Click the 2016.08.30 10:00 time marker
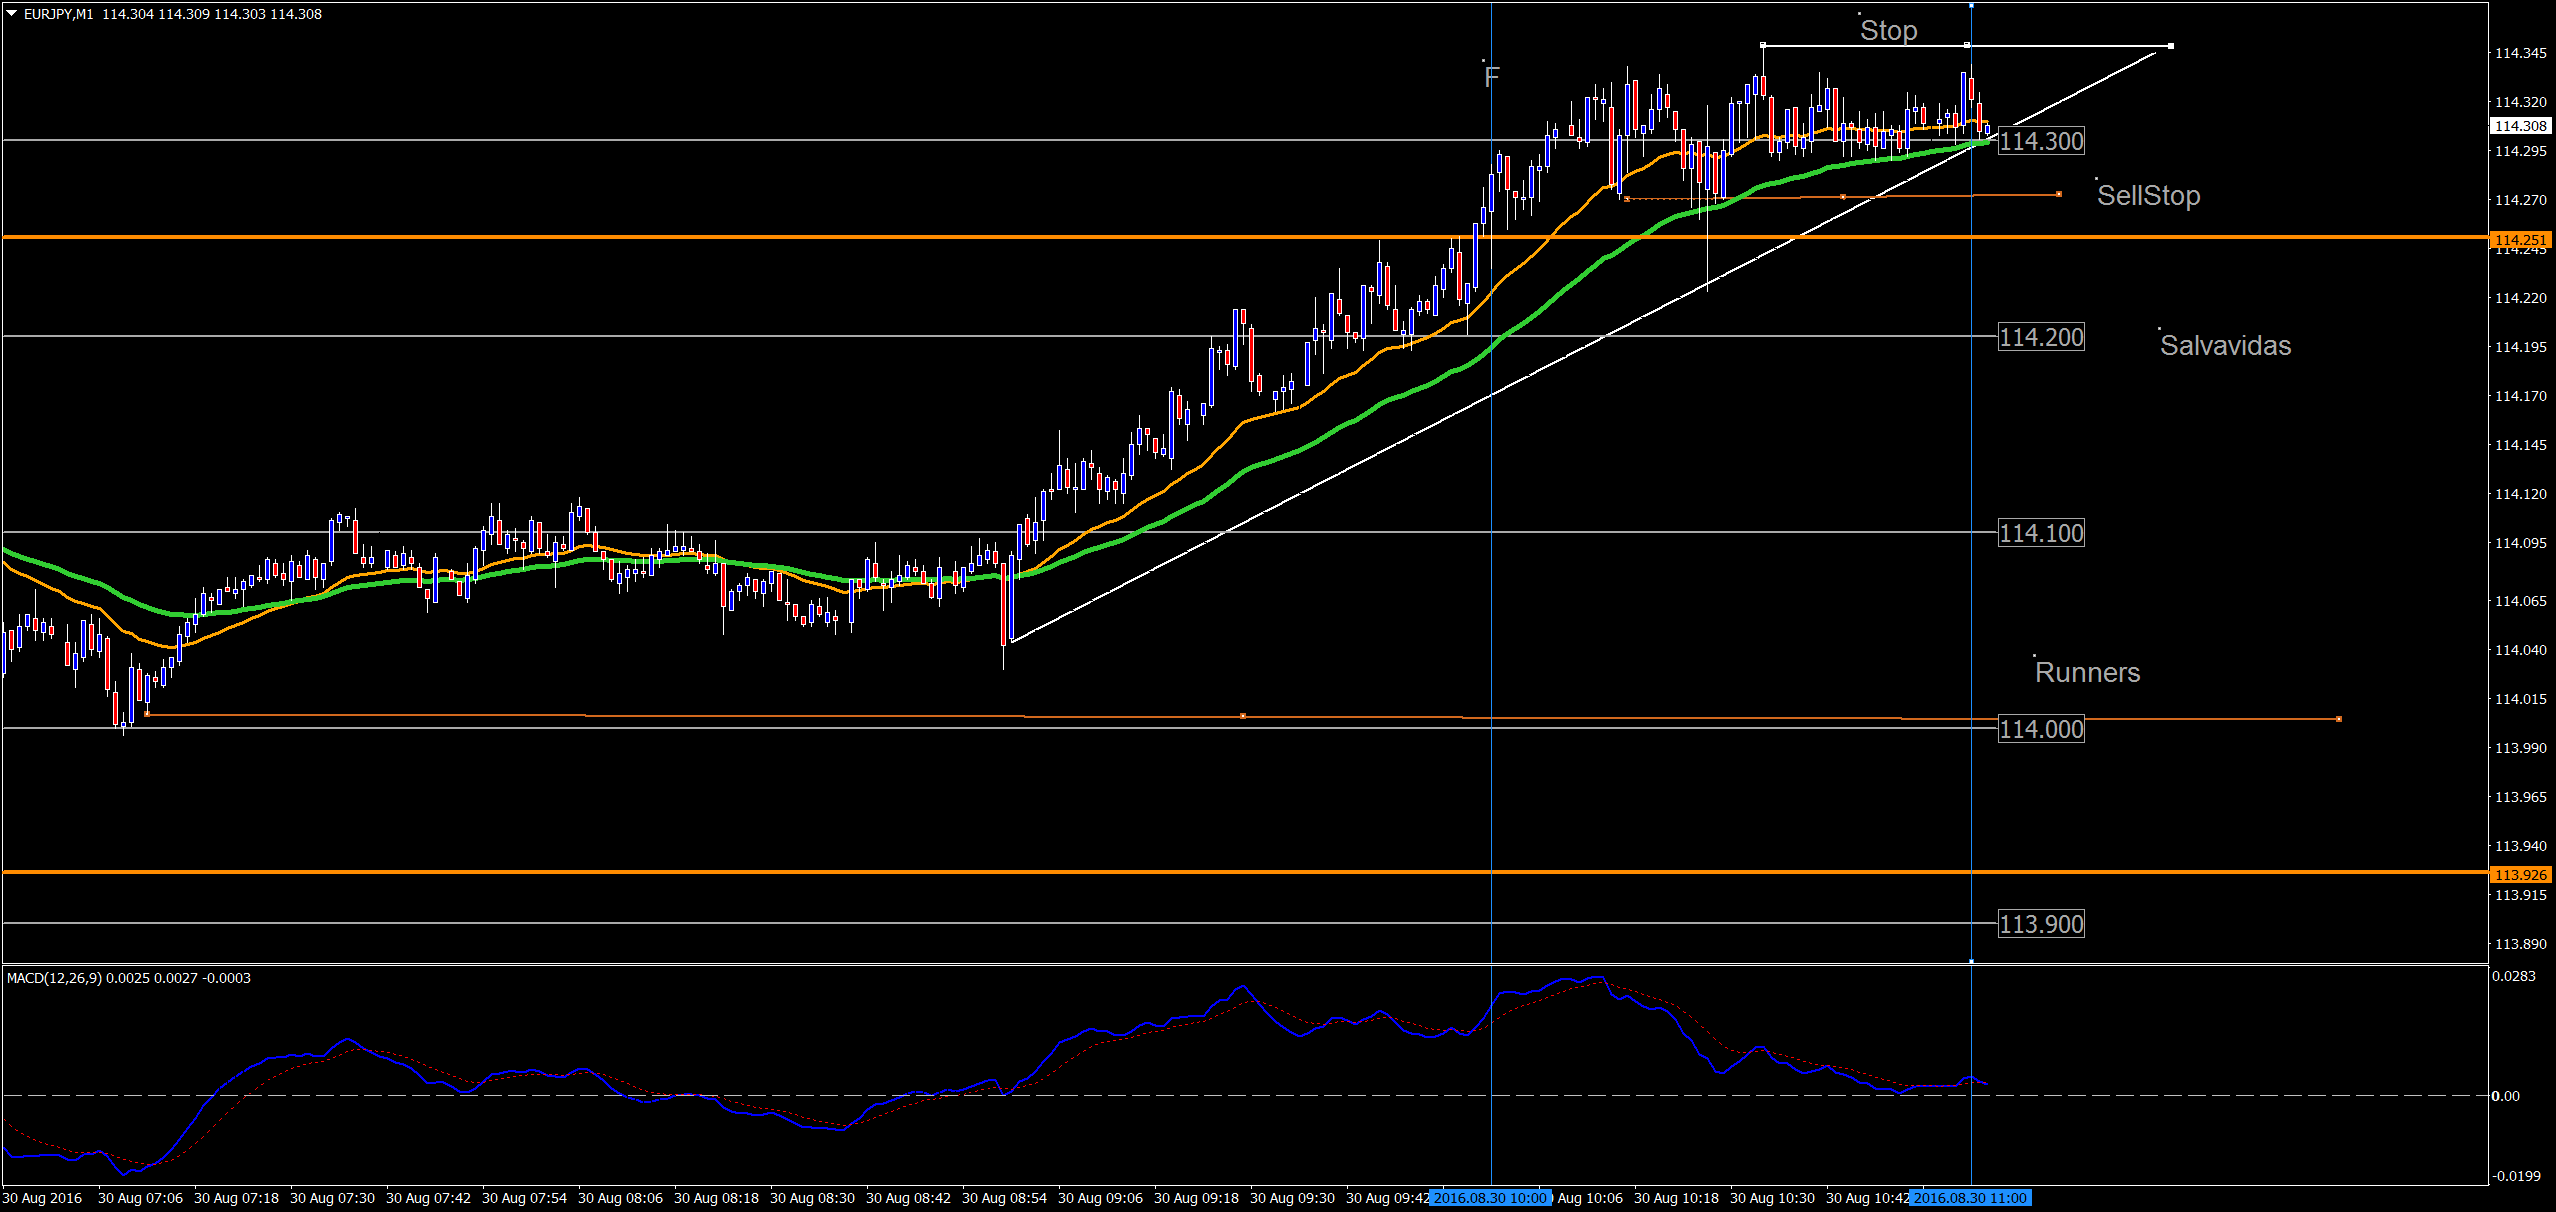Image resolution: width=2556 pixels, height=1212 pixels. pos(1490,1198)
